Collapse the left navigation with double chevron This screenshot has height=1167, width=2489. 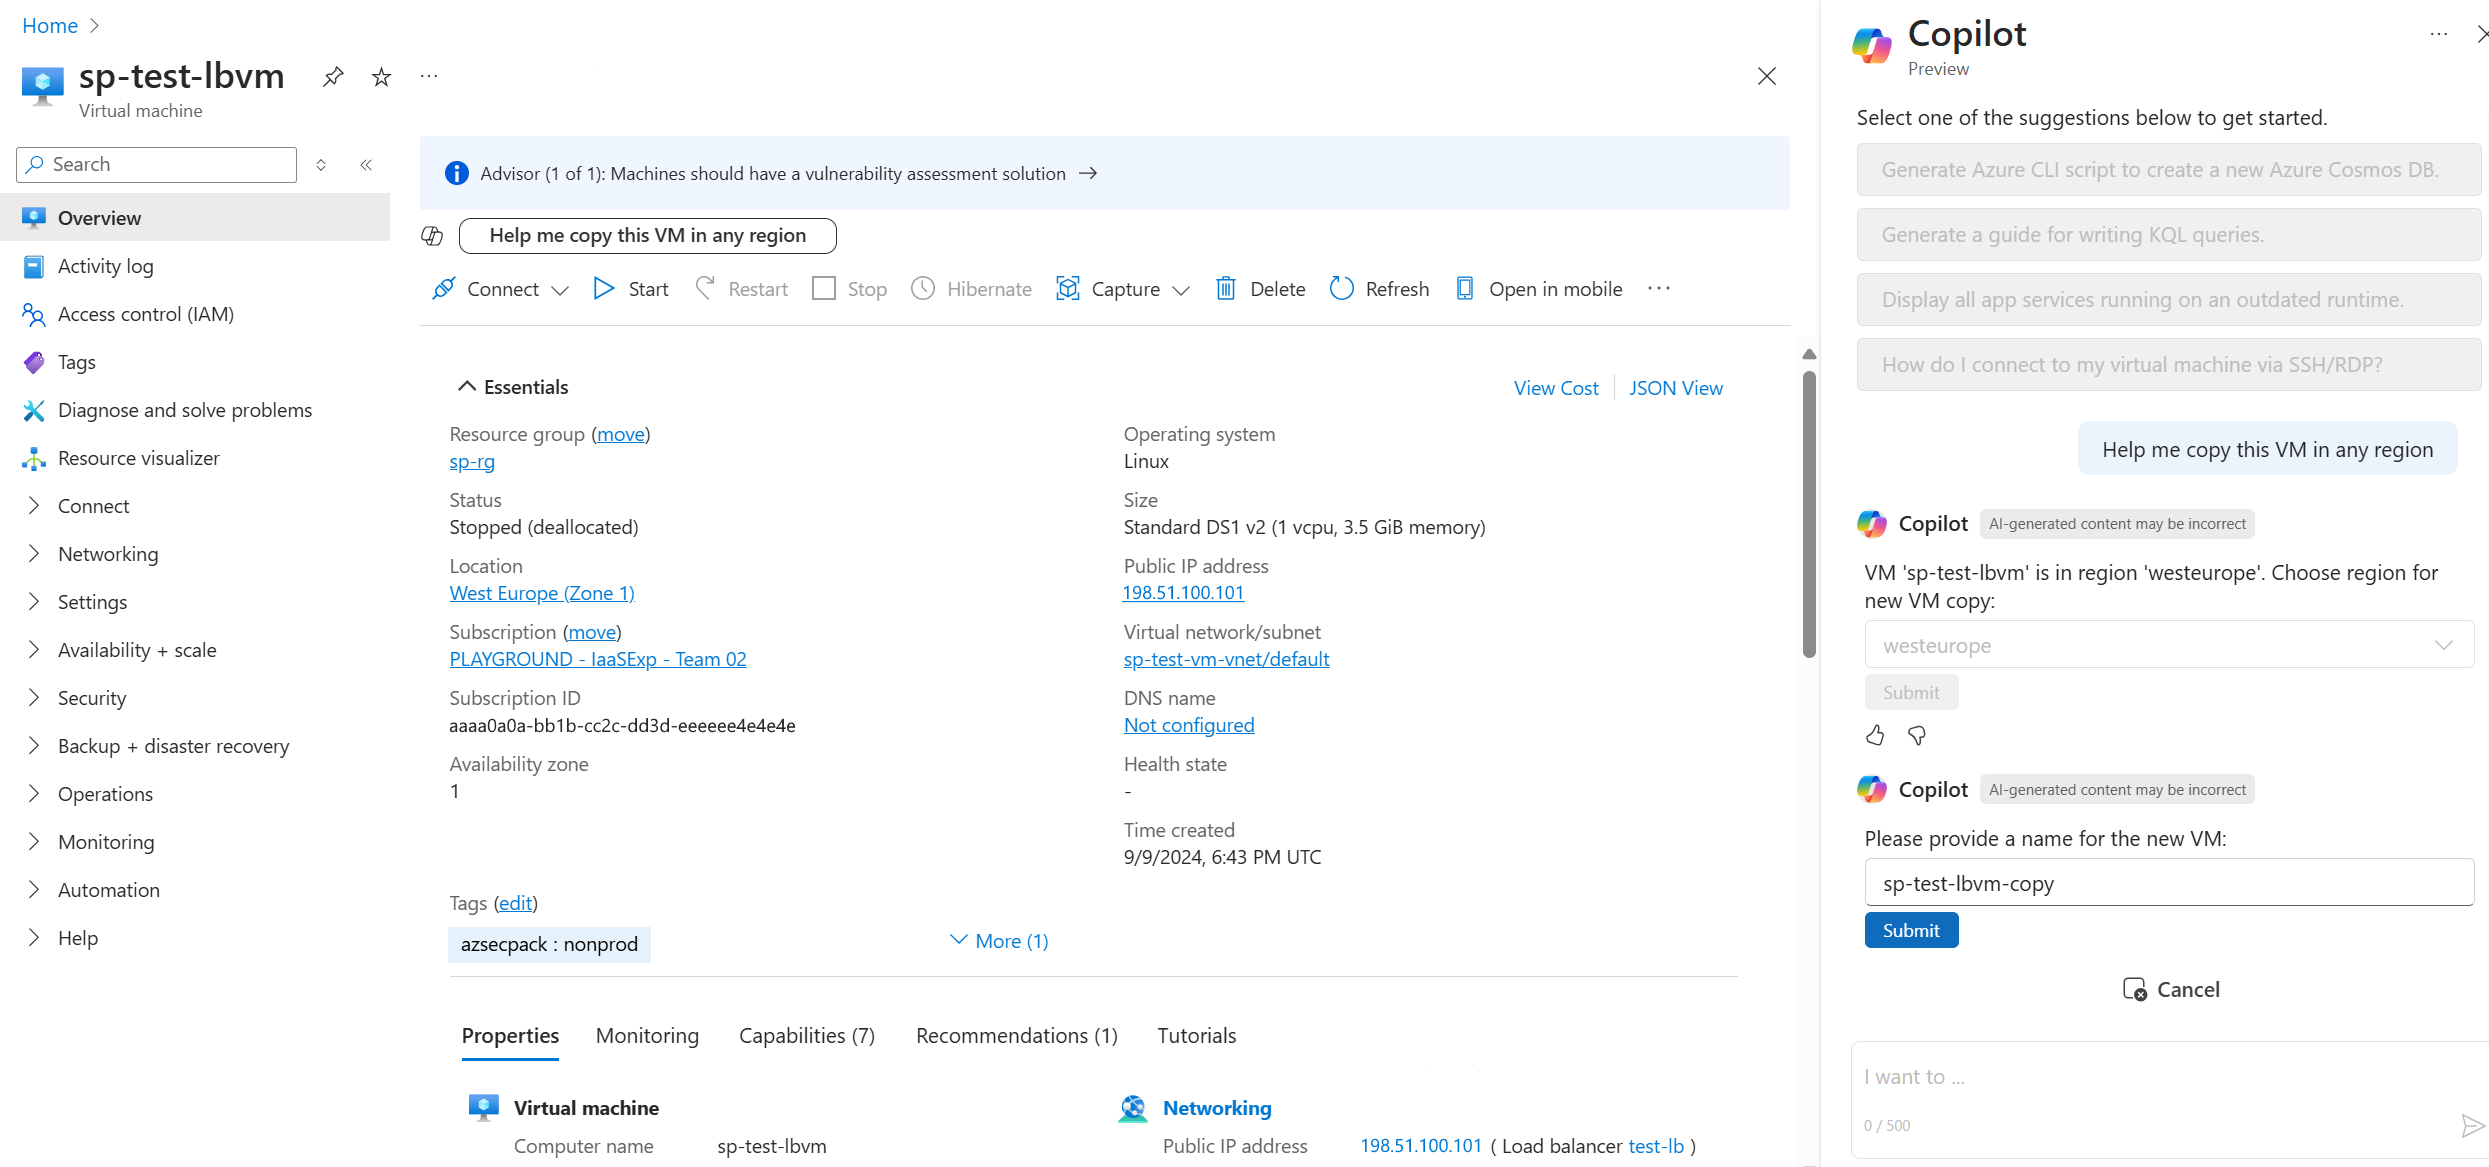tap(366, 165)
